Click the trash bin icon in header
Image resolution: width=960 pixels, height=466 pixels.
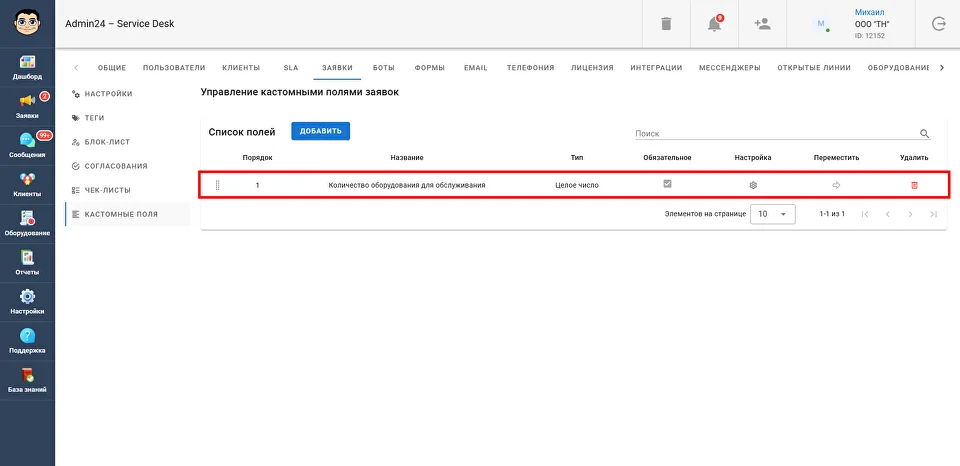click(x=666, y=24)
